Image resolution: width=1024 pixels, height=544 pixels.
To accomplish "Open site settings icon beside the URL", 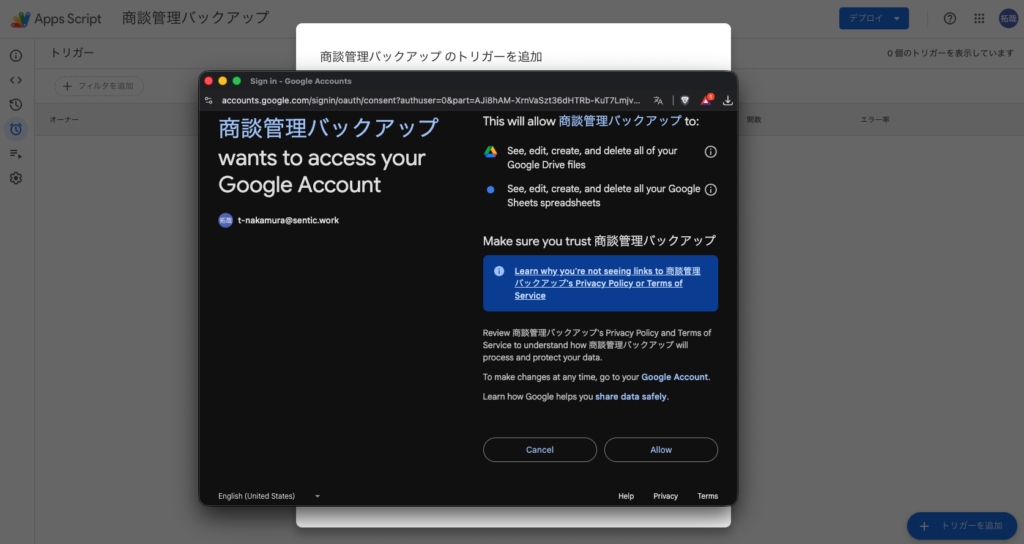I will [x=209, y=100].
